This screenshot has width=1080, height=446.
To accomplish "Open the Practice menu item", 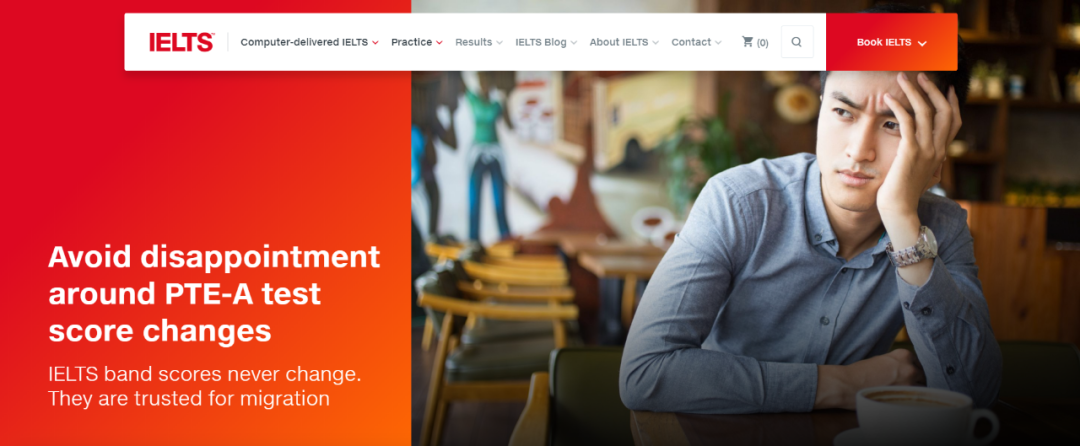I will point(412,42).
